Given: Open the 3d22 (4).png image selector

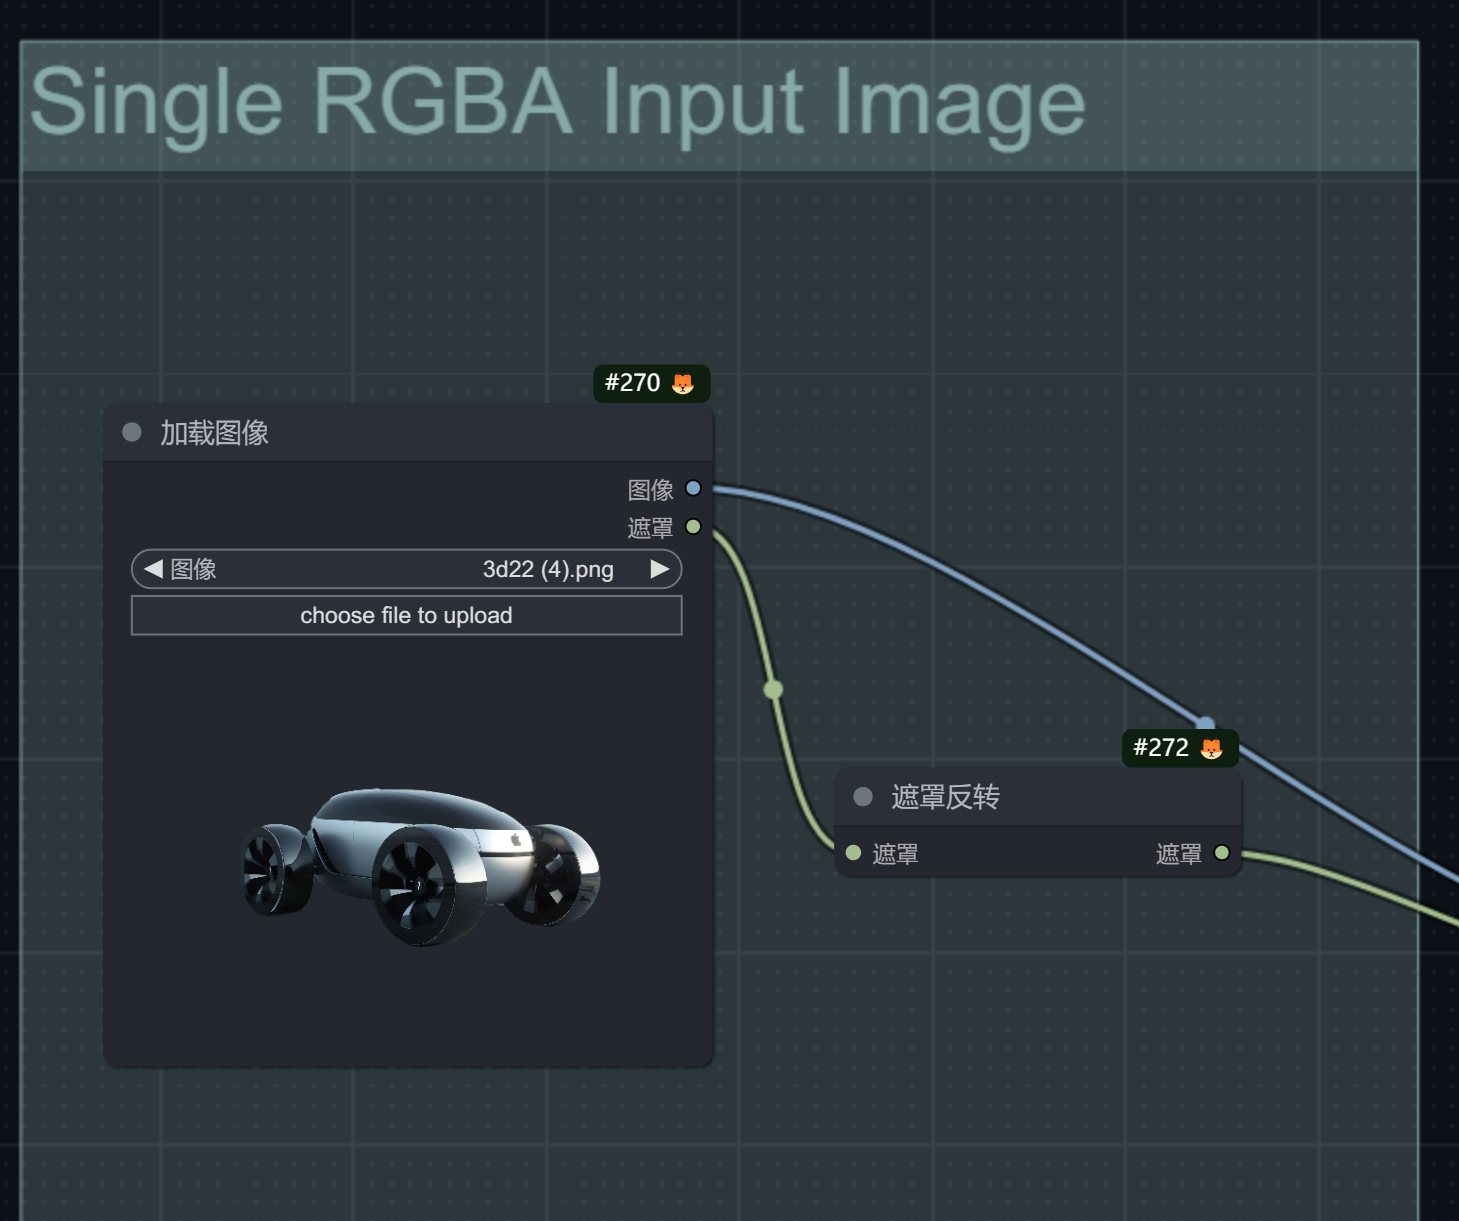Looking at the screenshot, I should [x=407, y=569].
